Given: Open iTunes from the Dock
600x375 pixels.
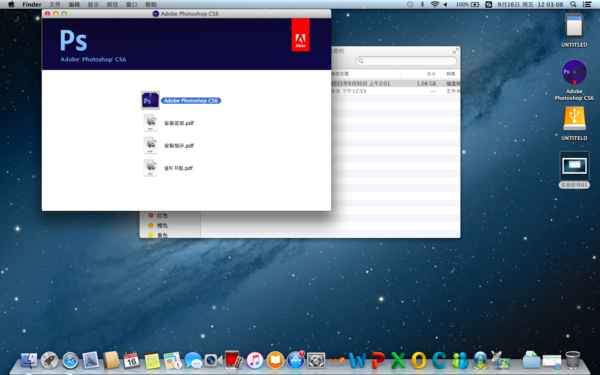Looking at the screenshot, I should tap(254, 360).
